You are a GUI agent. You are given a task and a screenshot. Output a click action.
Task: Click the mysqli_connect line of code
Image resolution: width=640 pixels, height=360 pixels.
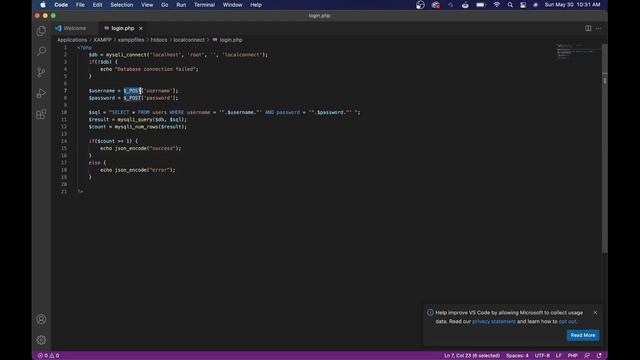click(x=178, y=55)
